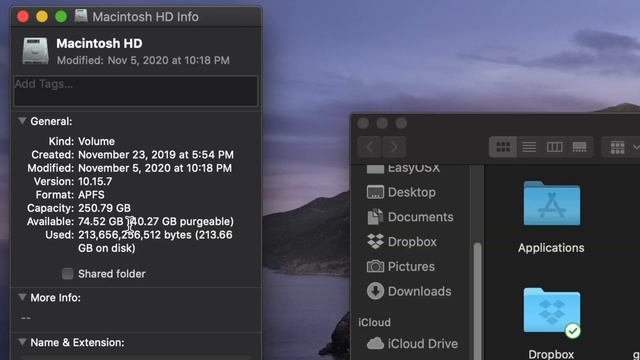Open Desktop in Finder sidebar
Screen dimensions: 640x360
(x=402, y=192)
